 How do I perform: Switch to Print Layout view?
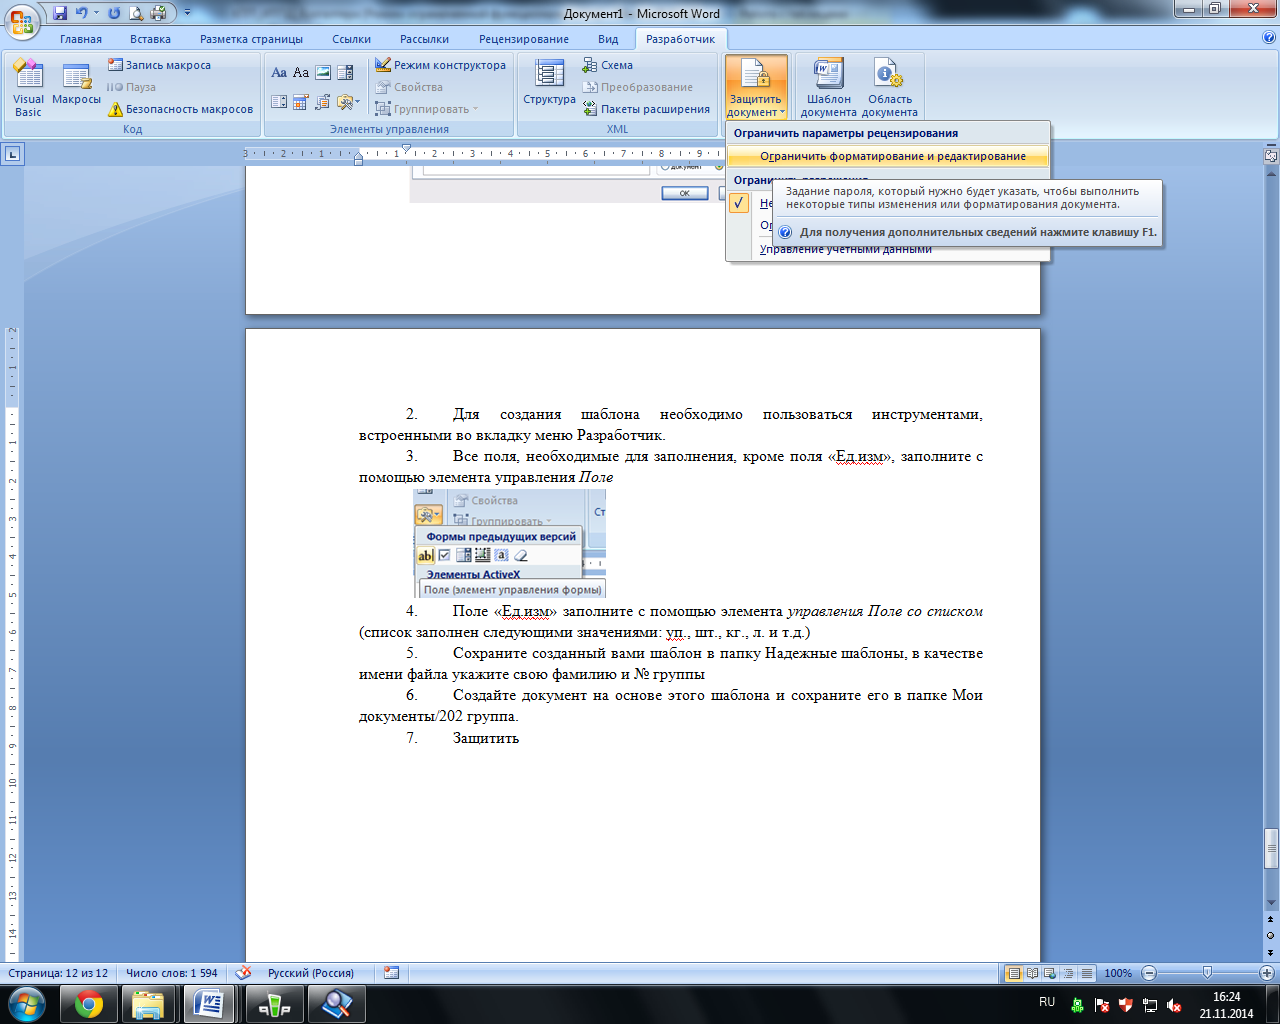1014,973
